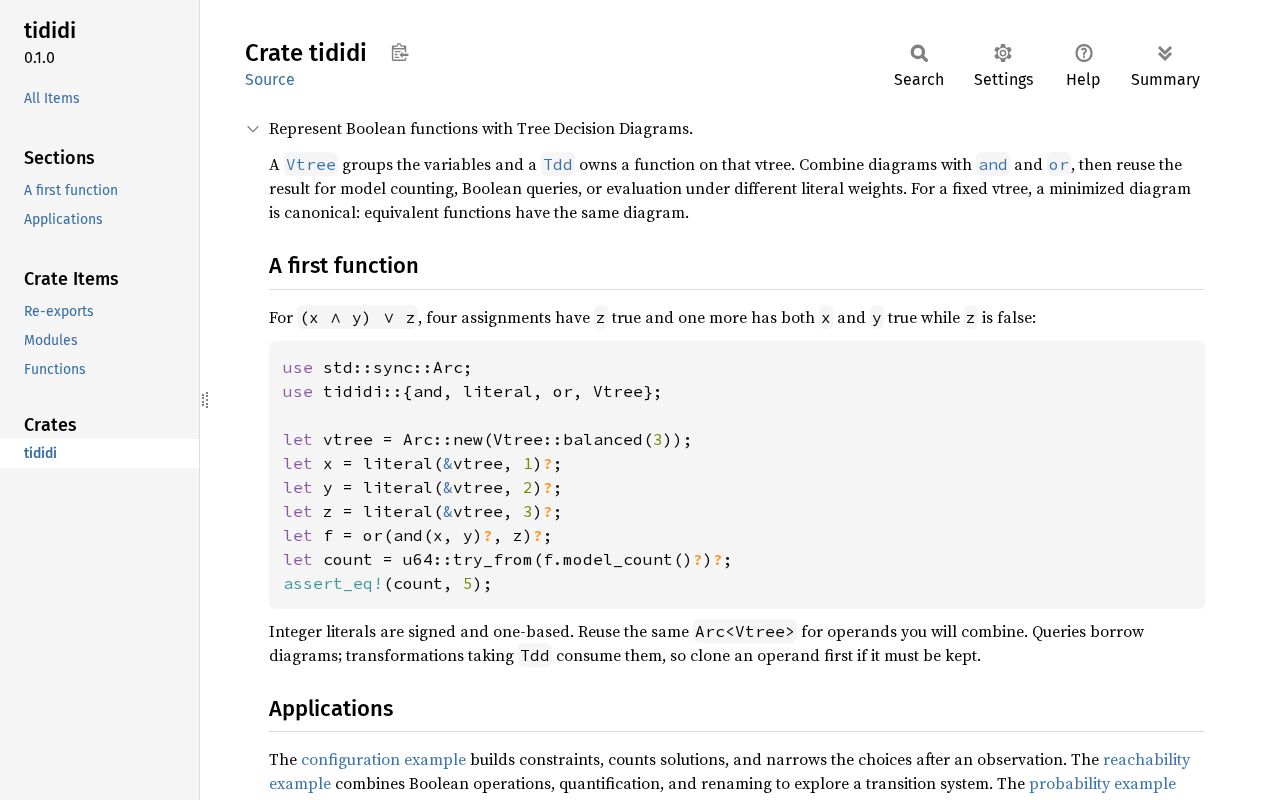Follow the 'or' function link
1280x800 pixels.
[1058, 165]
